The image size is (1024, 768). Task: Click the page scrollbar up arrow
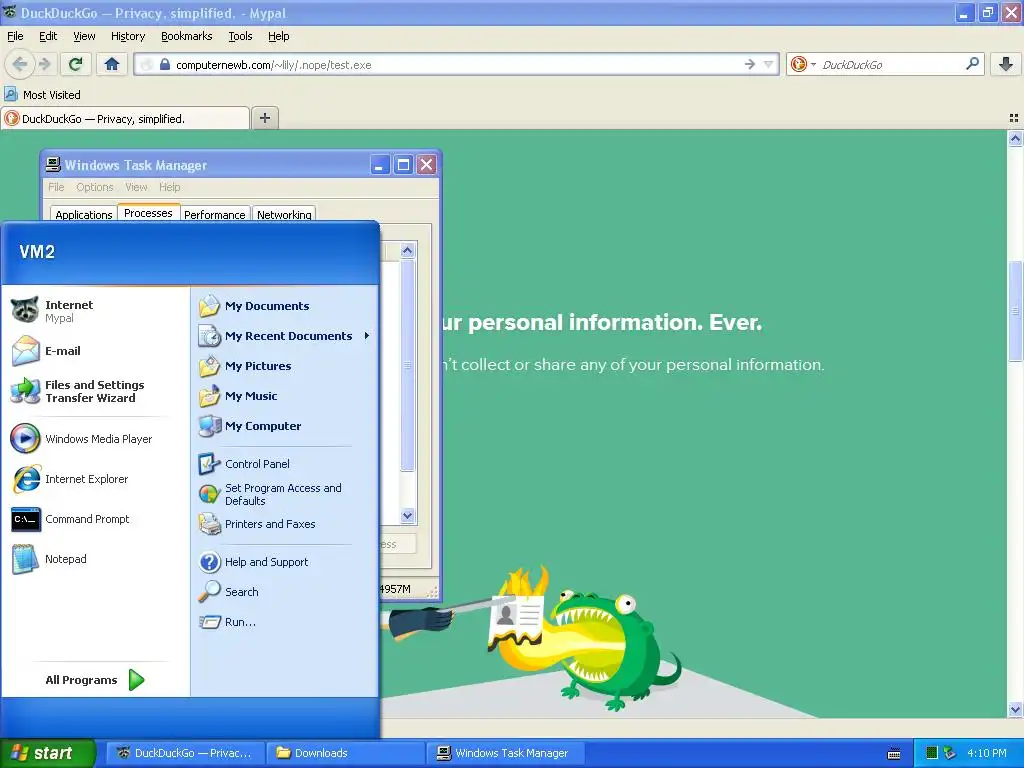click(x=1015, y=138)
